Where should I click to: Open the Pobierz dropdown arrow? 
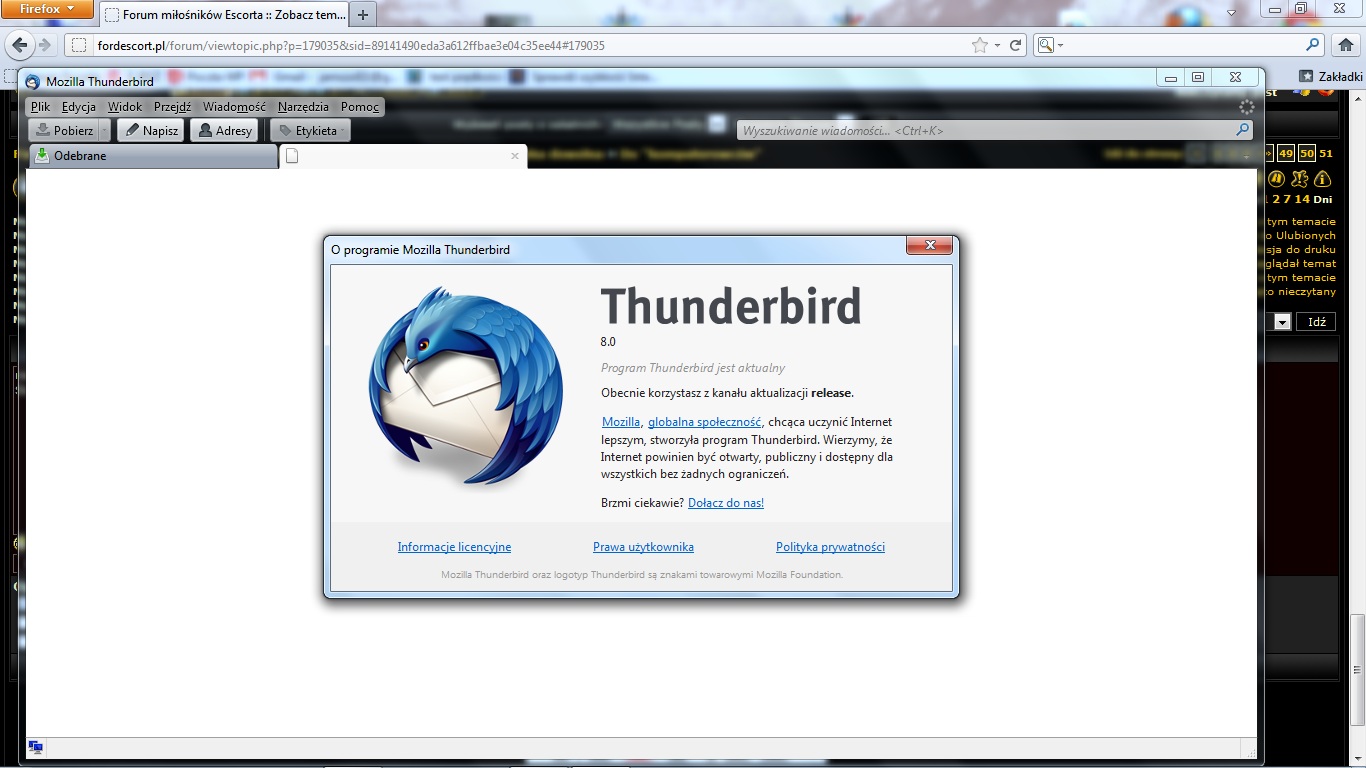[x=104, y=131]
